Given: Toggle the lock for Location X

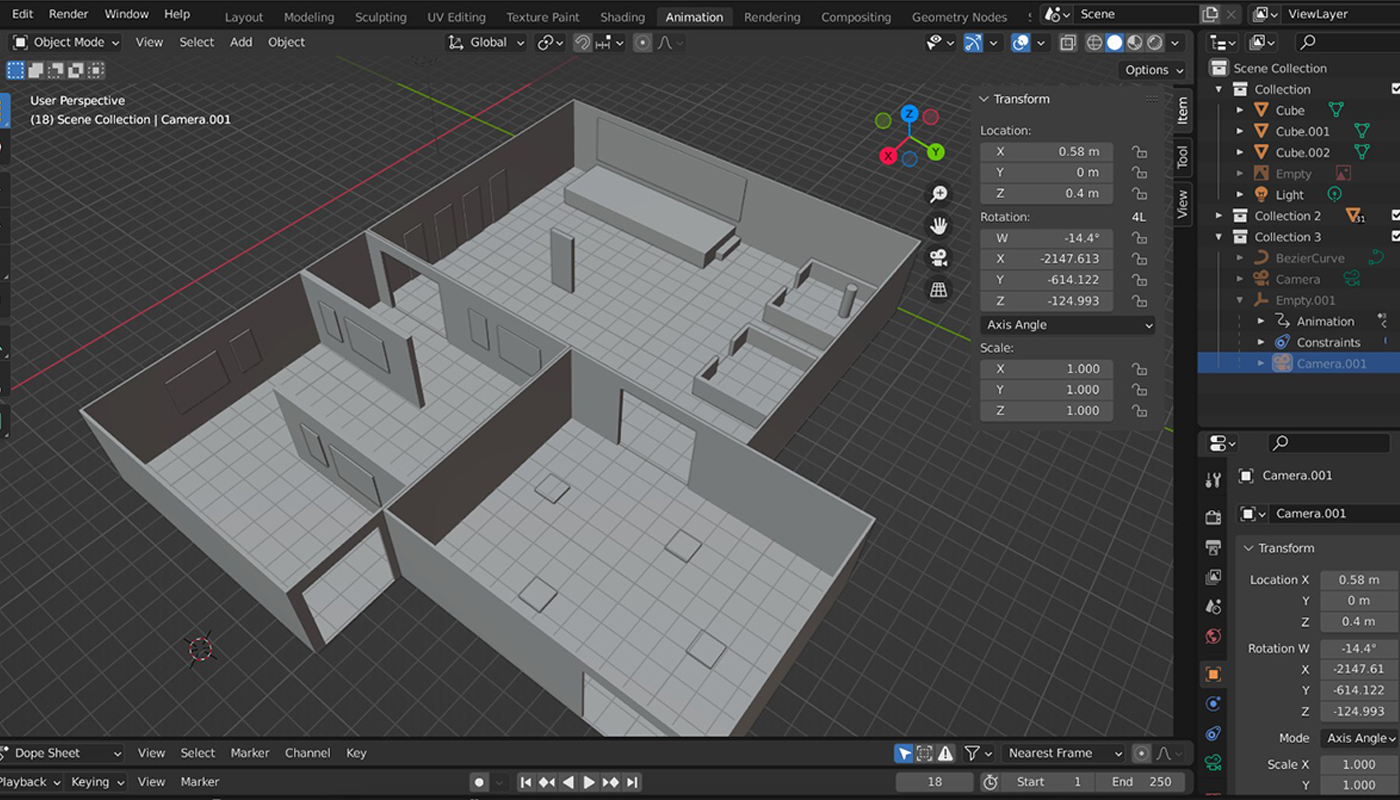Looking at the screenshot, I should pyautogui.click(x=1138, y=152).
